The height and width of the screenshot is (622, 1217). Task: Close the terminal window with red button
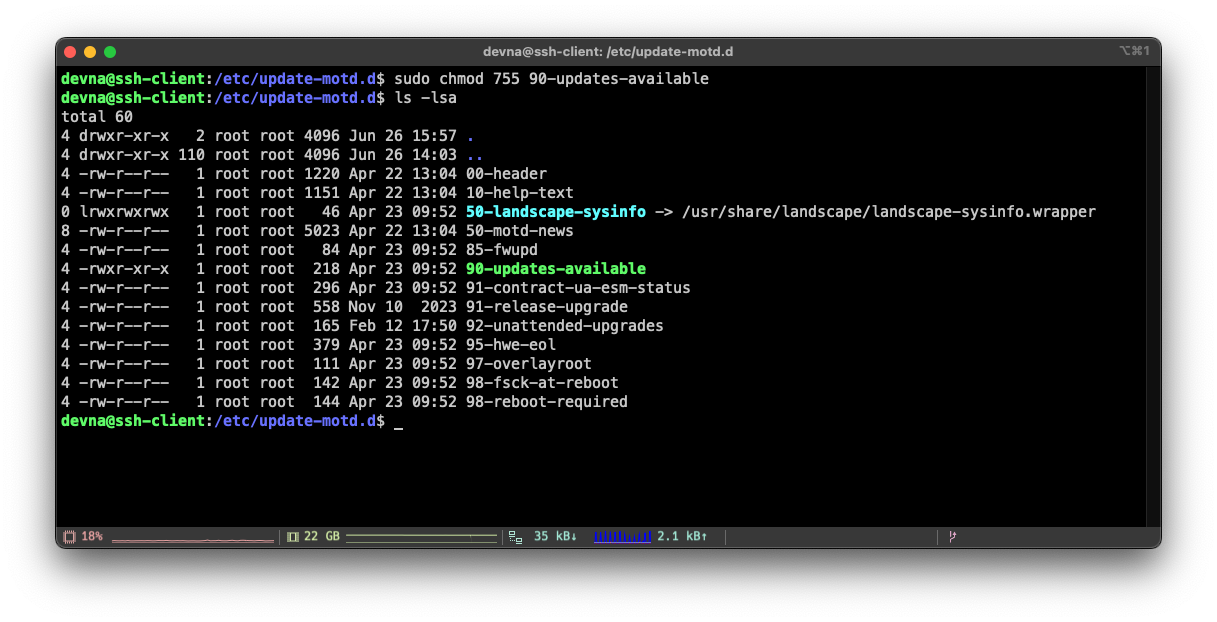point(70,52)
